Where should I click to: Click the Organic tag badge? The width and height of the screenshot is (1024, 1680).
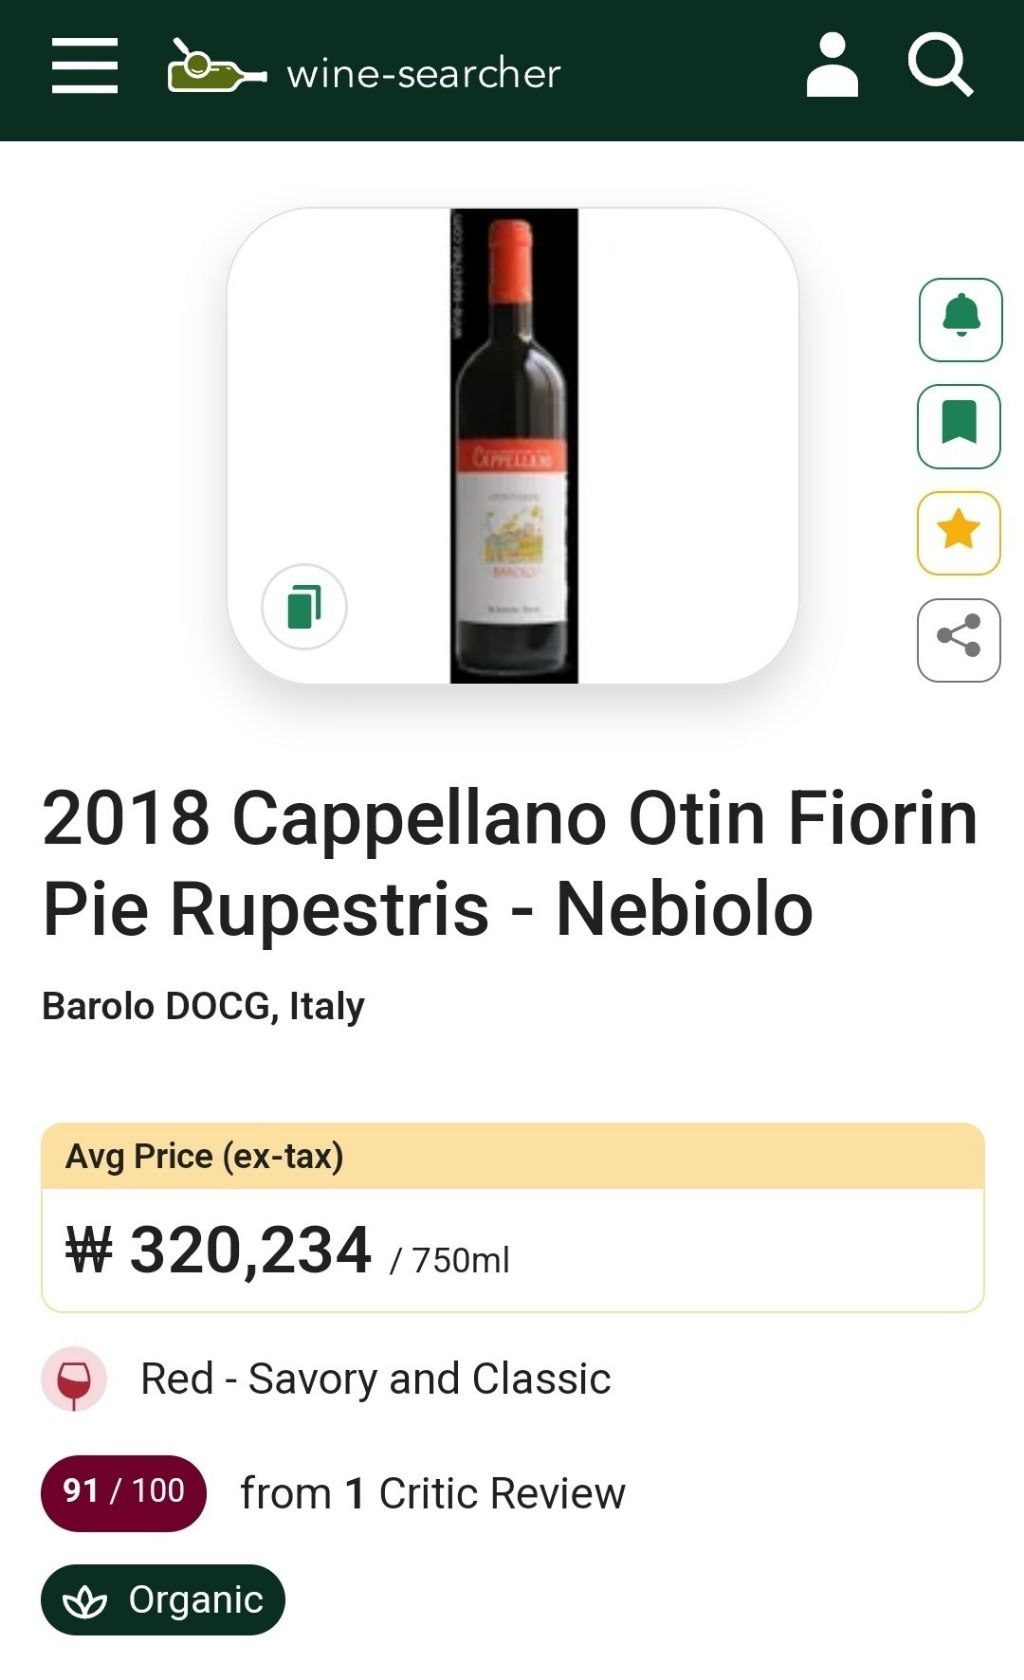pyautogui.click(x=163, y=1600)
